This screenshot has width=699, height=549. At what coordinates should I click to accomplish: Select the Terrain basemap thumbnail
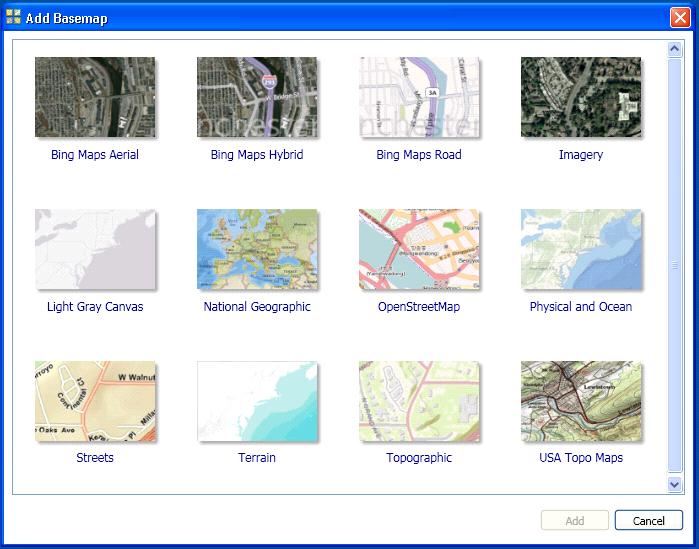click(257, 401)
